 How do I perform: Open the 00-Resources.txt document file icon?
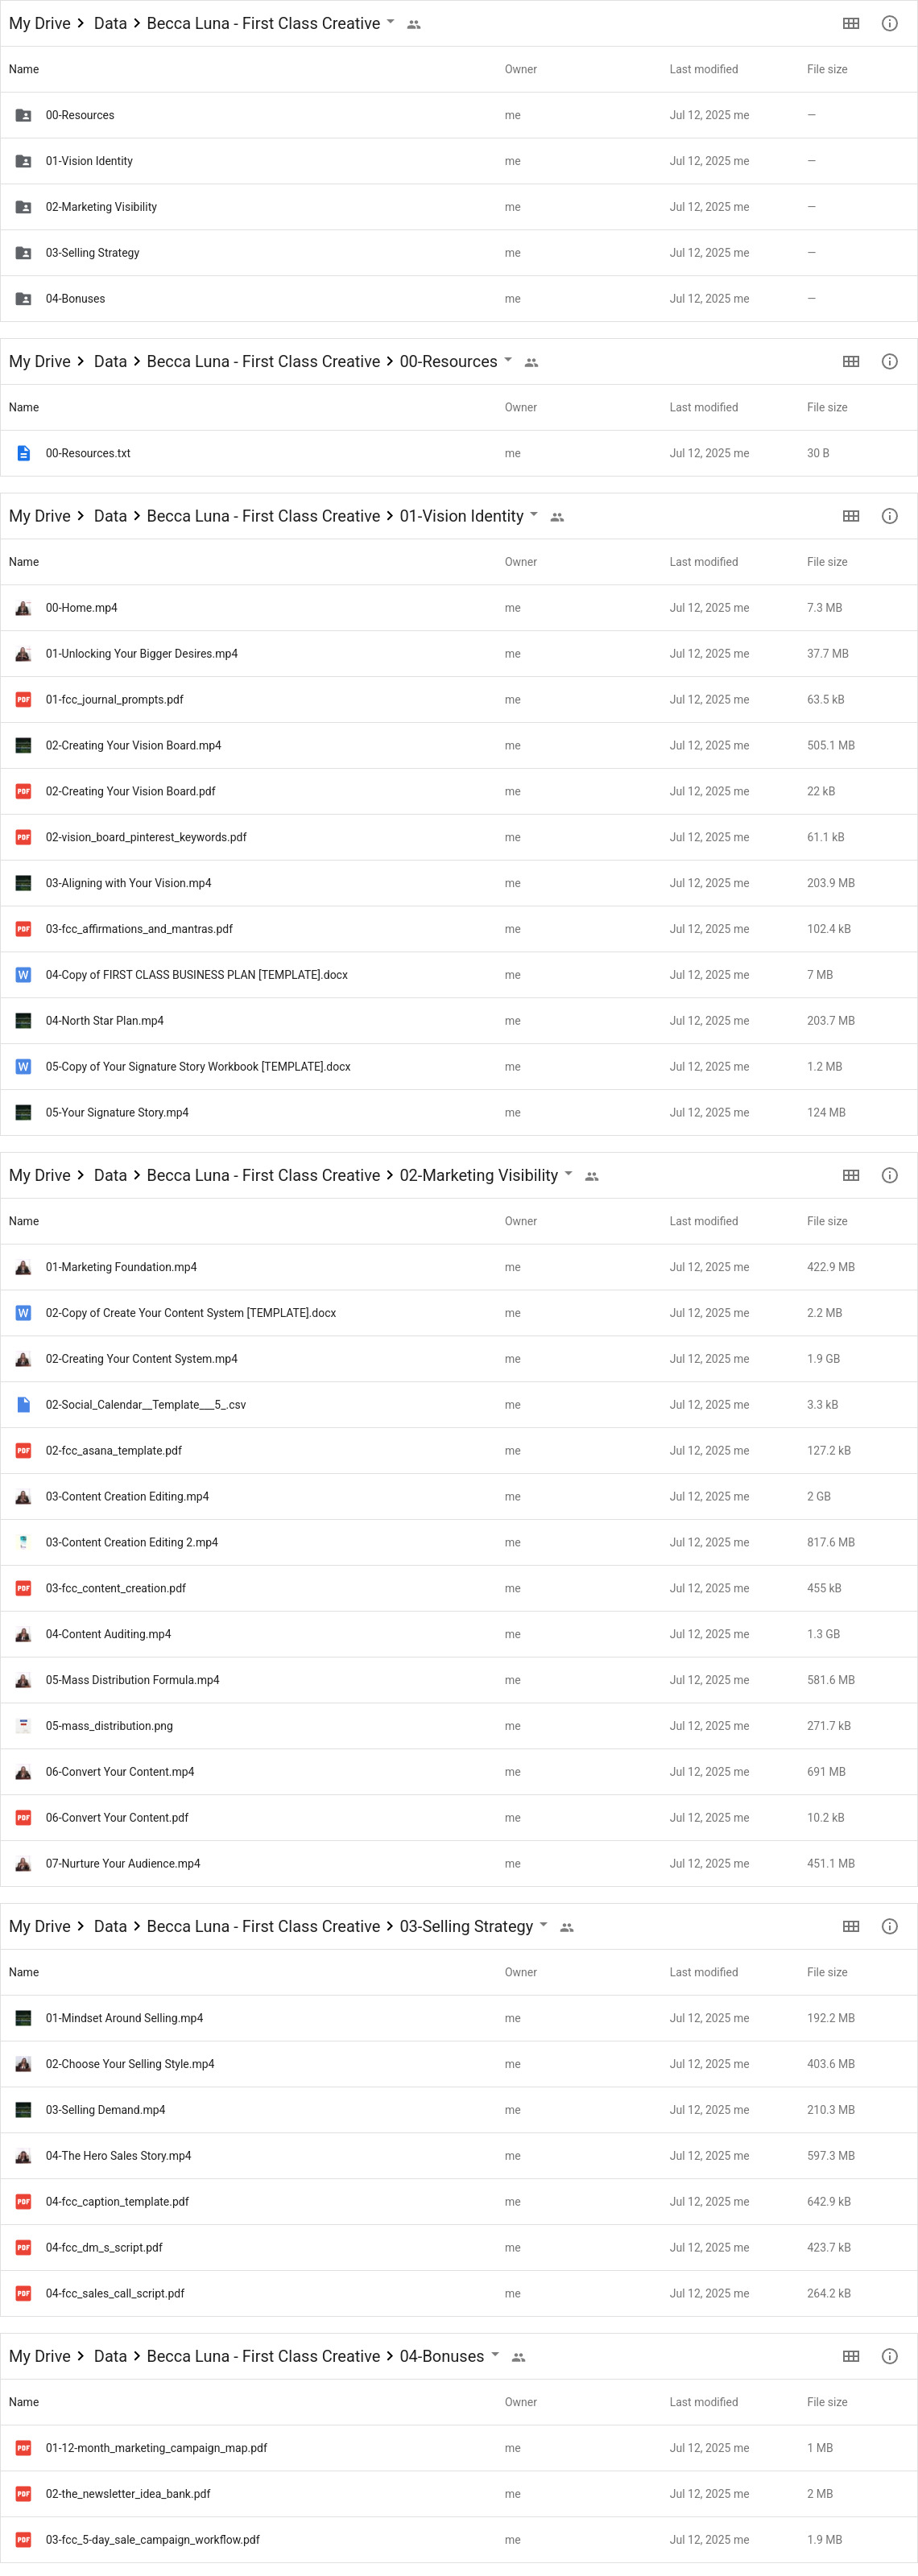click(x=23, y=453)
